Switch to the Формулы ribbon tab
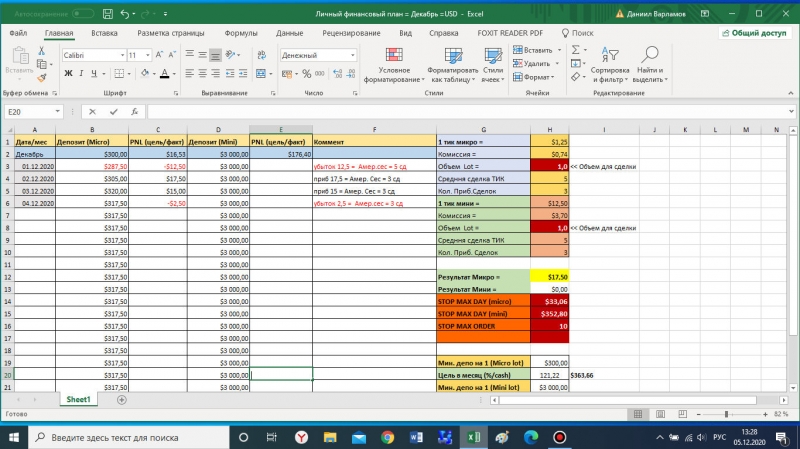 click(x=240, y=33)
